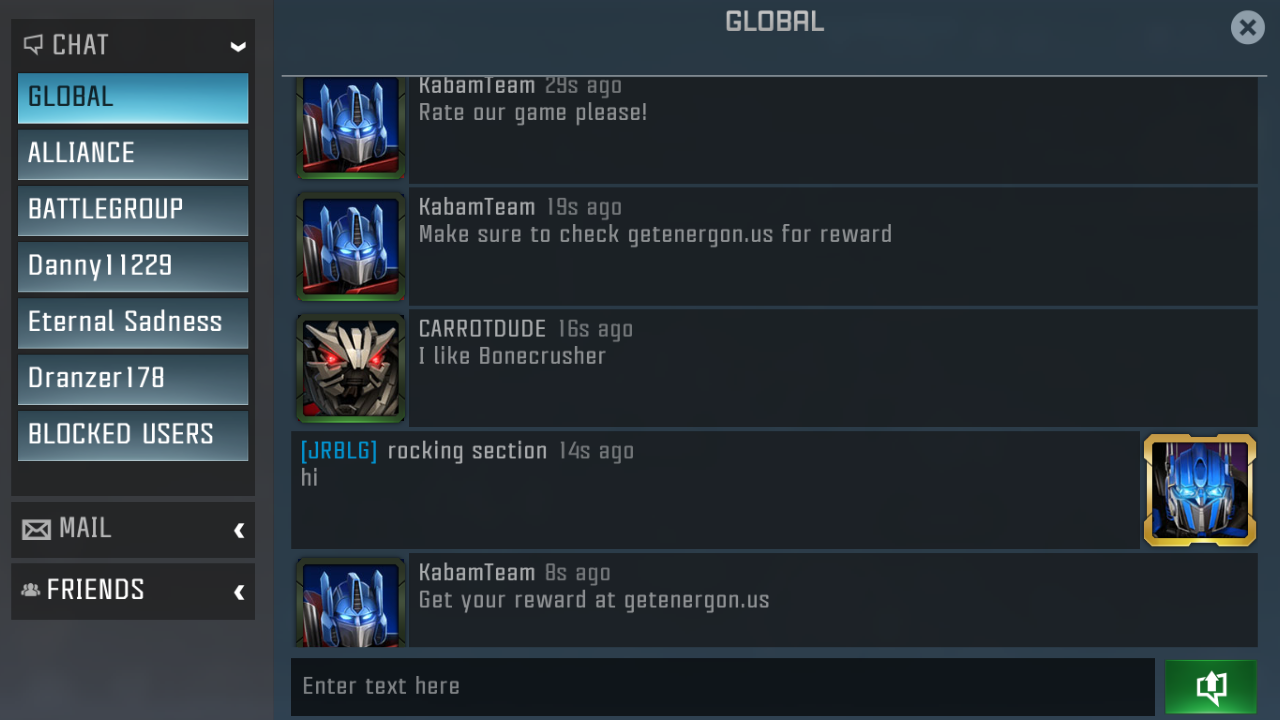Open CARROTDUDE's Bonecrusher avatar
The image size is (1280, 720).
click(351, 368)
